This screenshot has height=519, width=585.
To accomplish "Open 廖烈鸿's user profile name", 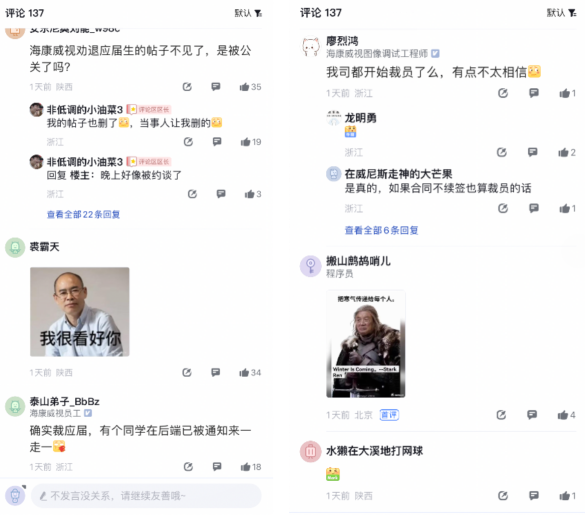I will (342, 41).
